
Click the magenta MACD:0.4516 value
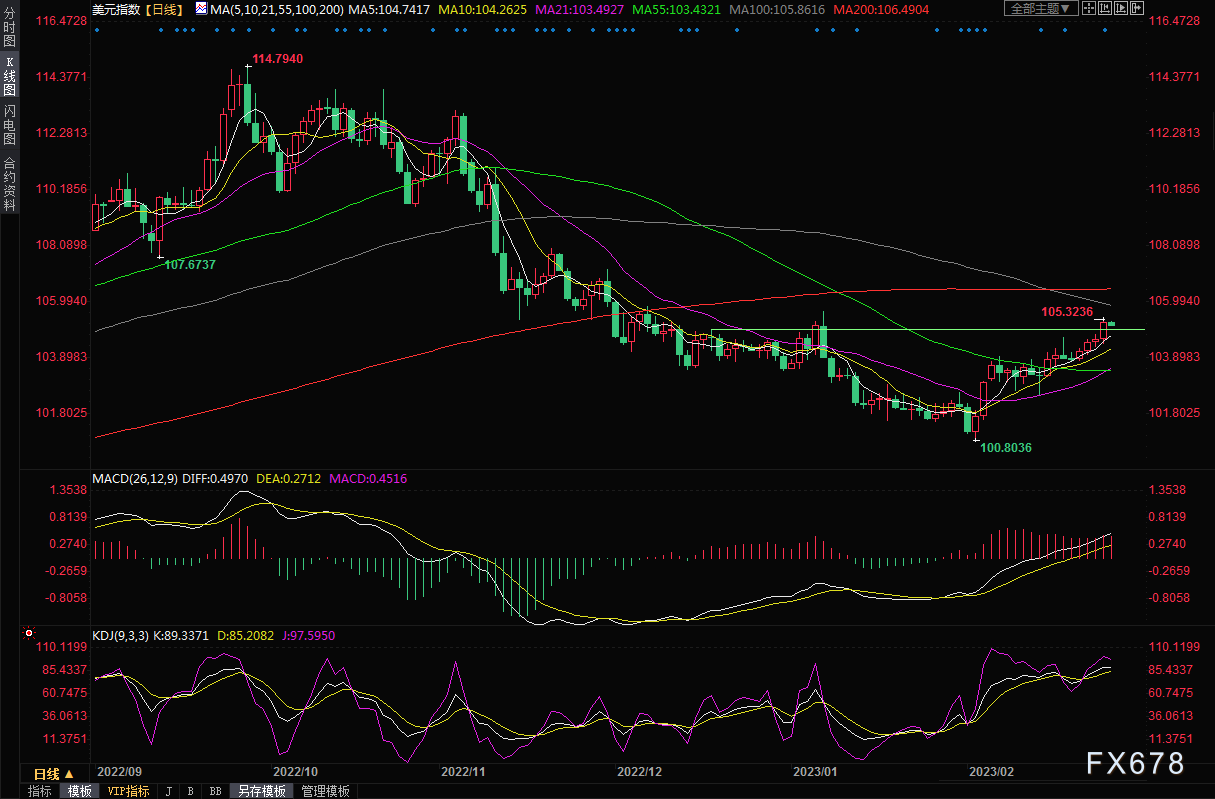[x=370, y=479]
